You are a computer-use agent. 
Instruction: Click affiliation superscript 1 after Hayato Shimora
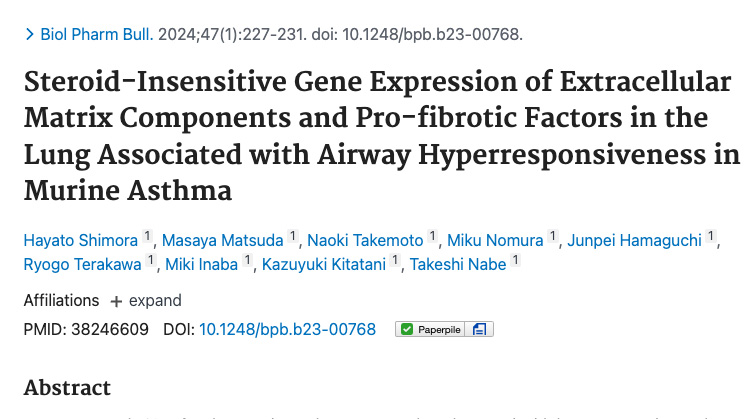pyautogui.click(x=146, y=236)
